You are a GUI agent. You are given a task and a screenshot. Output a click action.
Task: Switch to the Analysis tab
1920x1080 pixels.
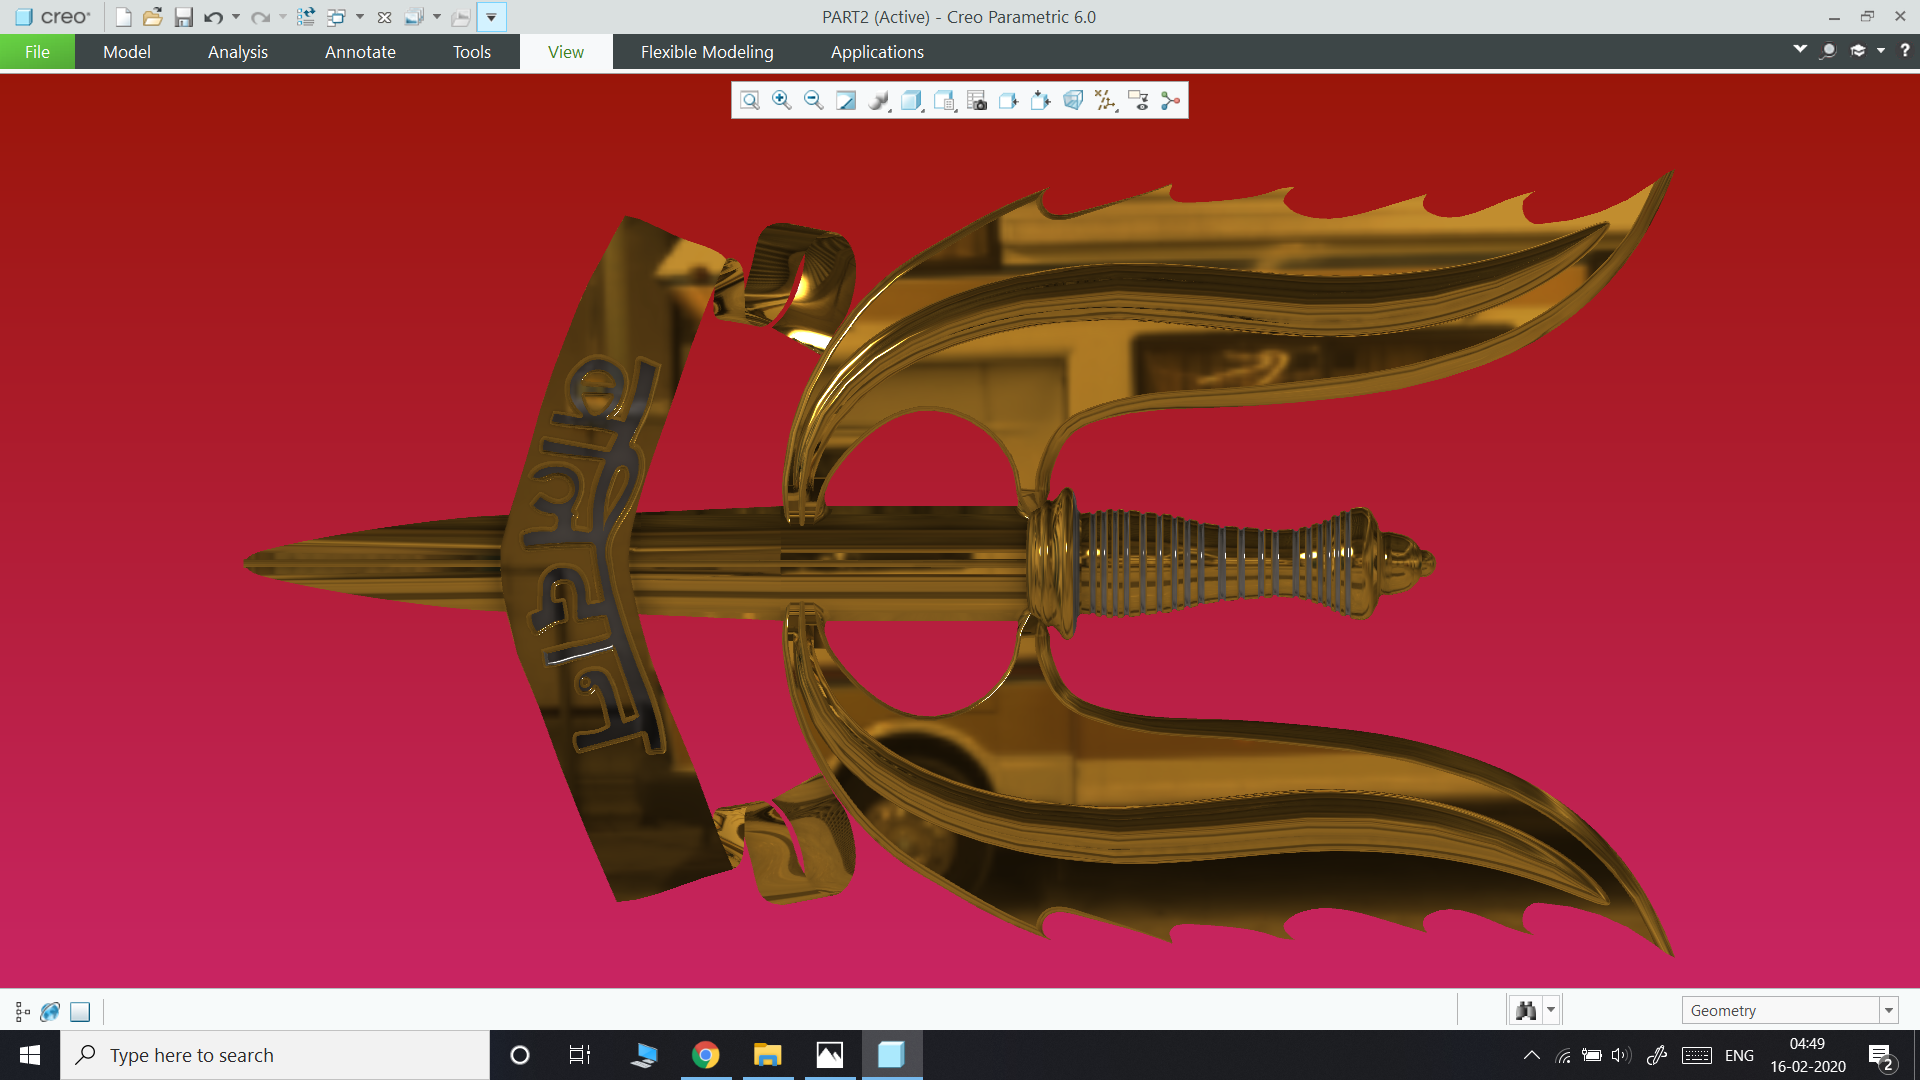(238, 52)
